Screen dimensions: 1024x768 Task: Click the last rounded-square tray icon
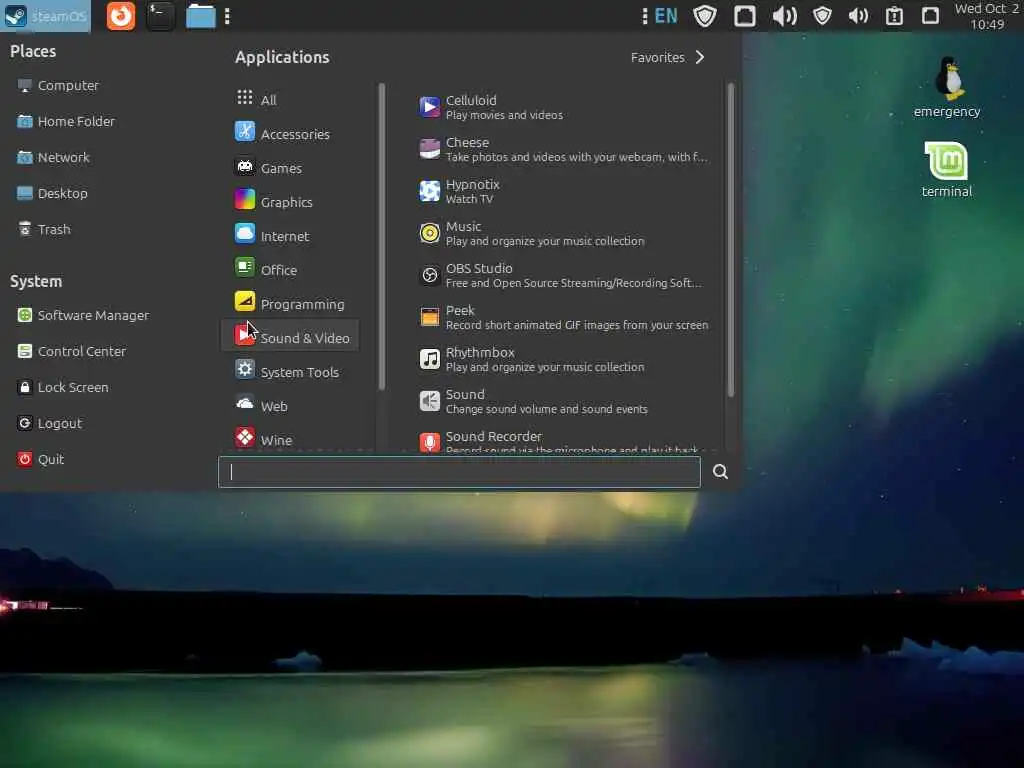pos(930,16)
